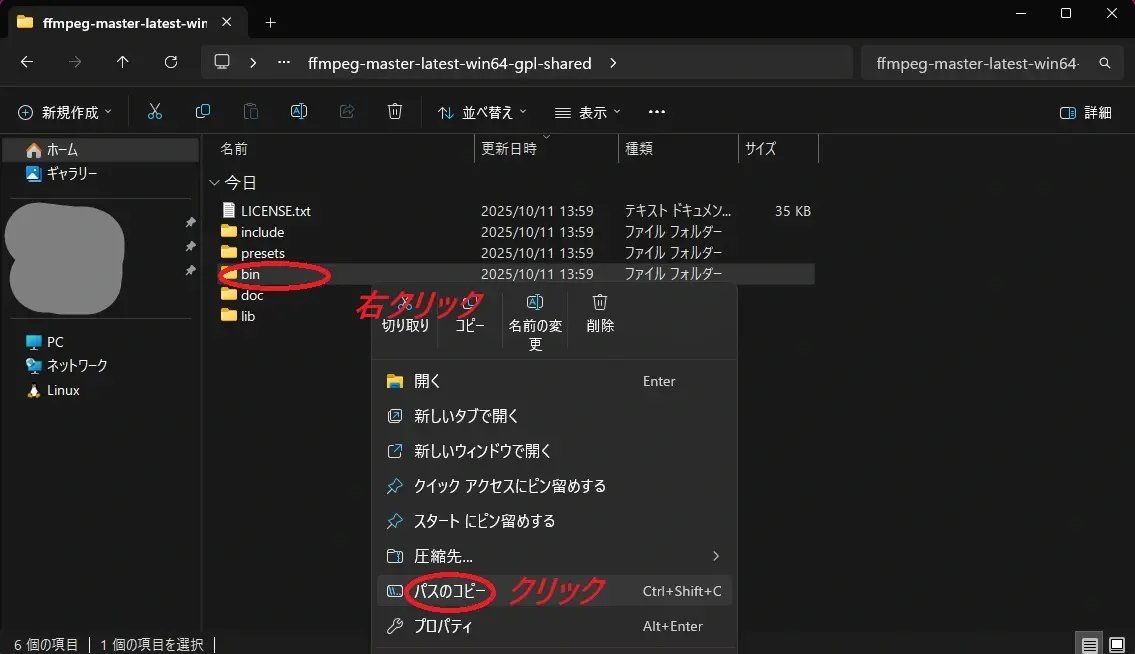The height and width of the screenshot is (654, 1135).
Task: Select the Rename icon in the toolbar
Action: [x=299, y=111]
